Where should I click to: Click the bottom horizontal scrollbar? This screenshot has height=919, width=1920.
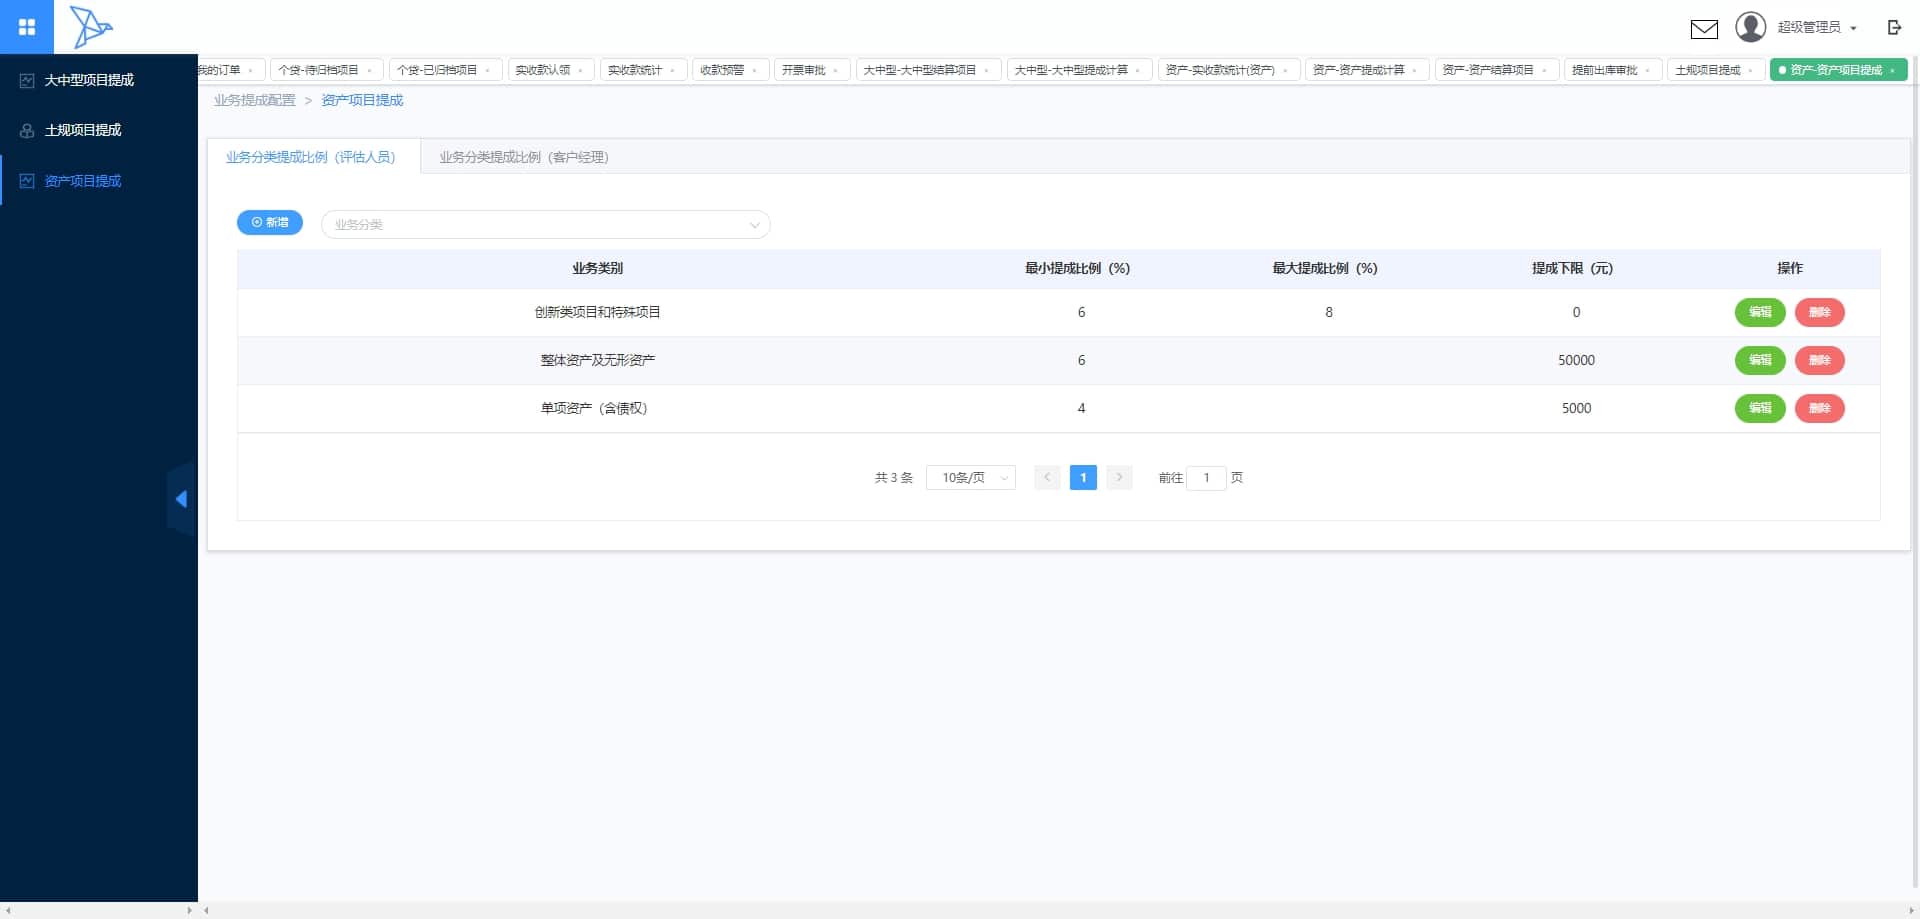(x=1058, y=910)
